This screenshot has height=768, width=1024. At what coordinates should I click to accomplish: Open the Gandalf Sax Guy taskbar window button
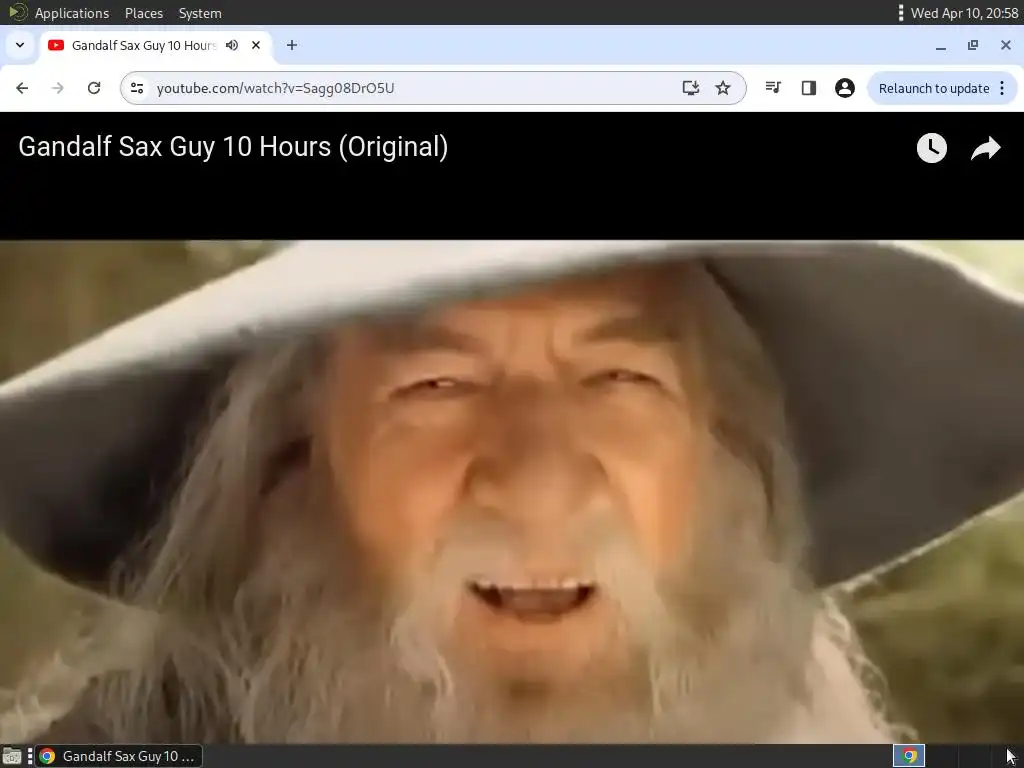point(119,756)
